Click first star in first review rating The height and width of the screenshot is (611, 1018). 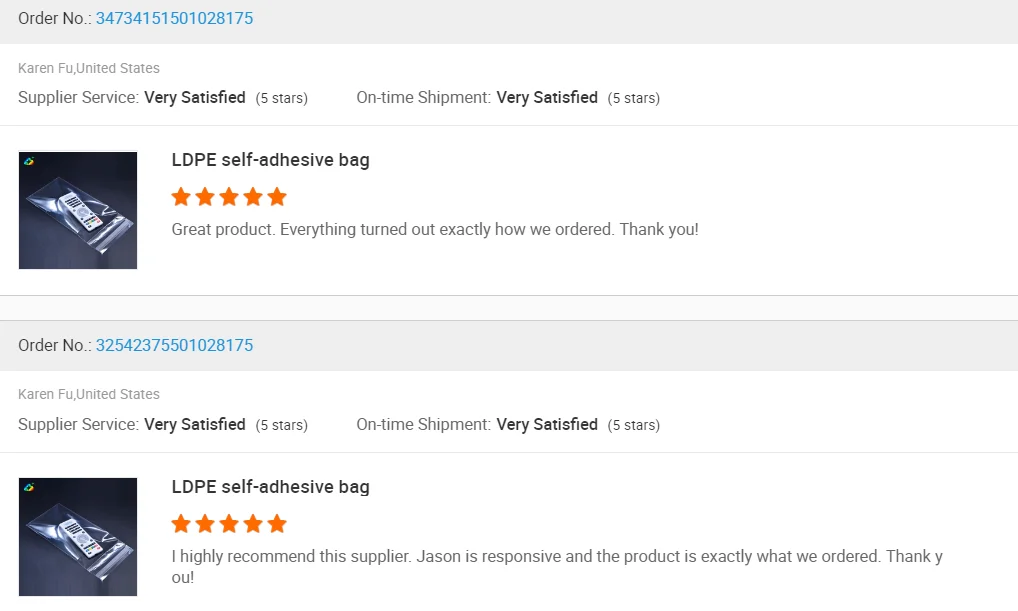(x=181, y=197)
